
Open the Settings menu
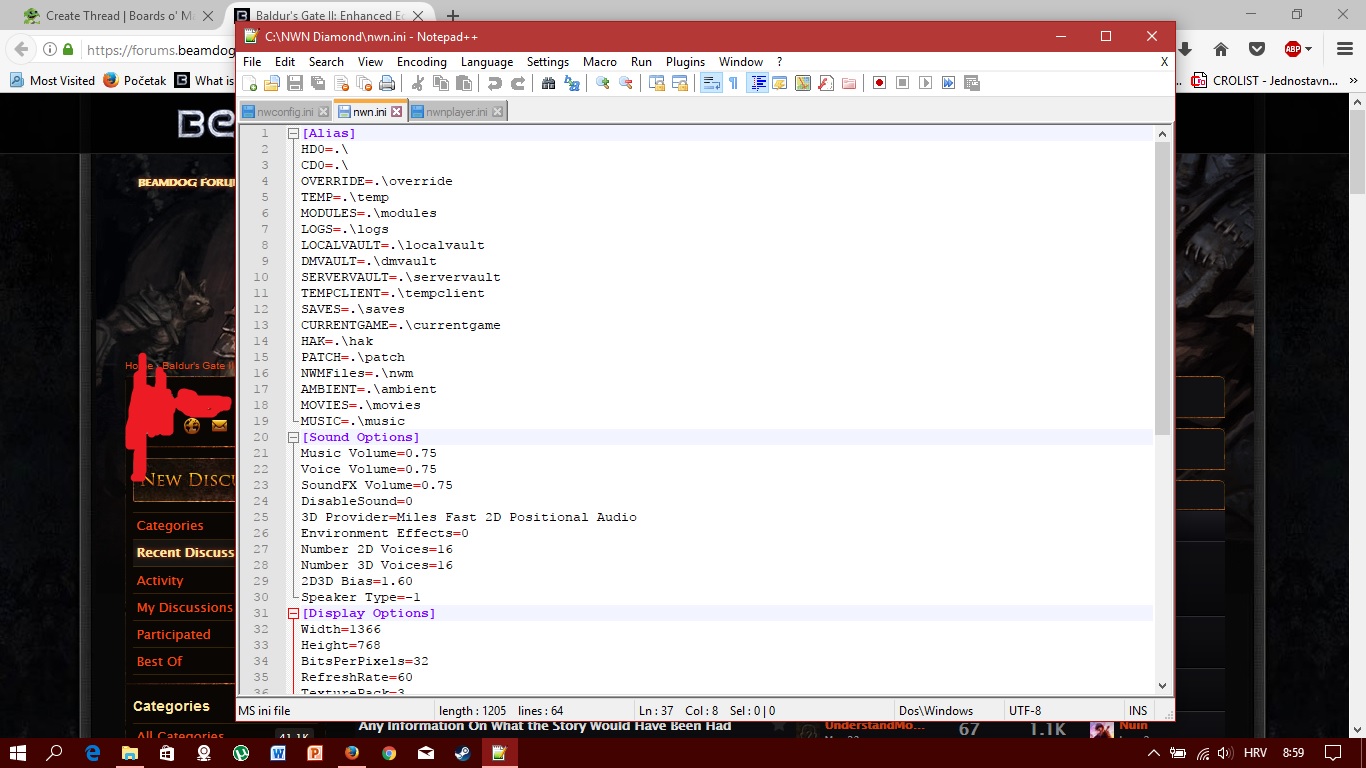click(548, 61)
